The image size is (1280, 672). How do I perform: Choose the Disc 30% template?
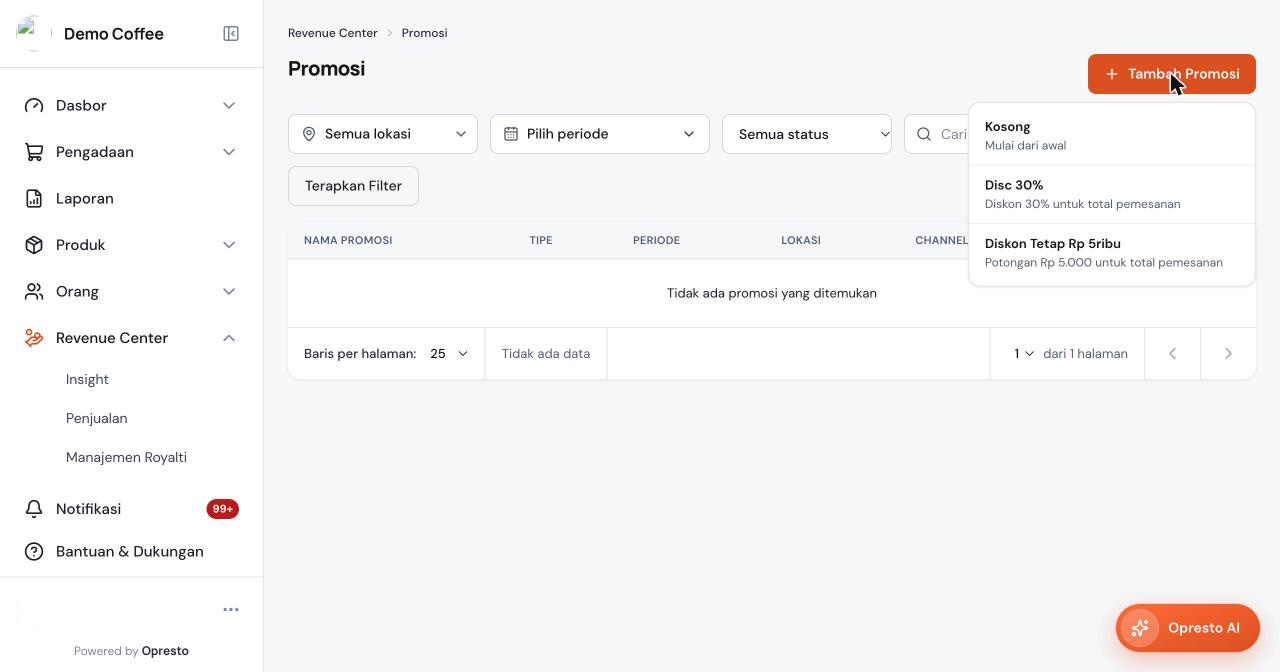(1112, 194)
